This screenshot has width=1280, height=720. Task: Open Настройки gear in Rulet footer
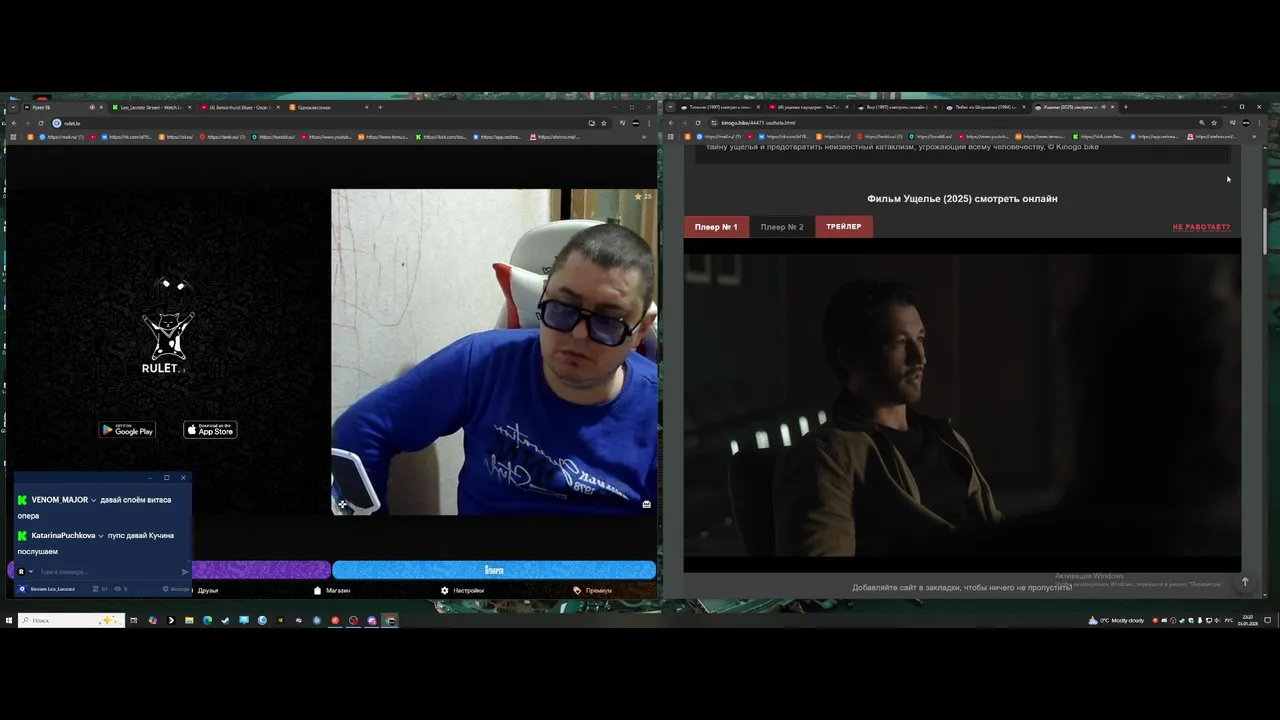click(x=445, y=590)
